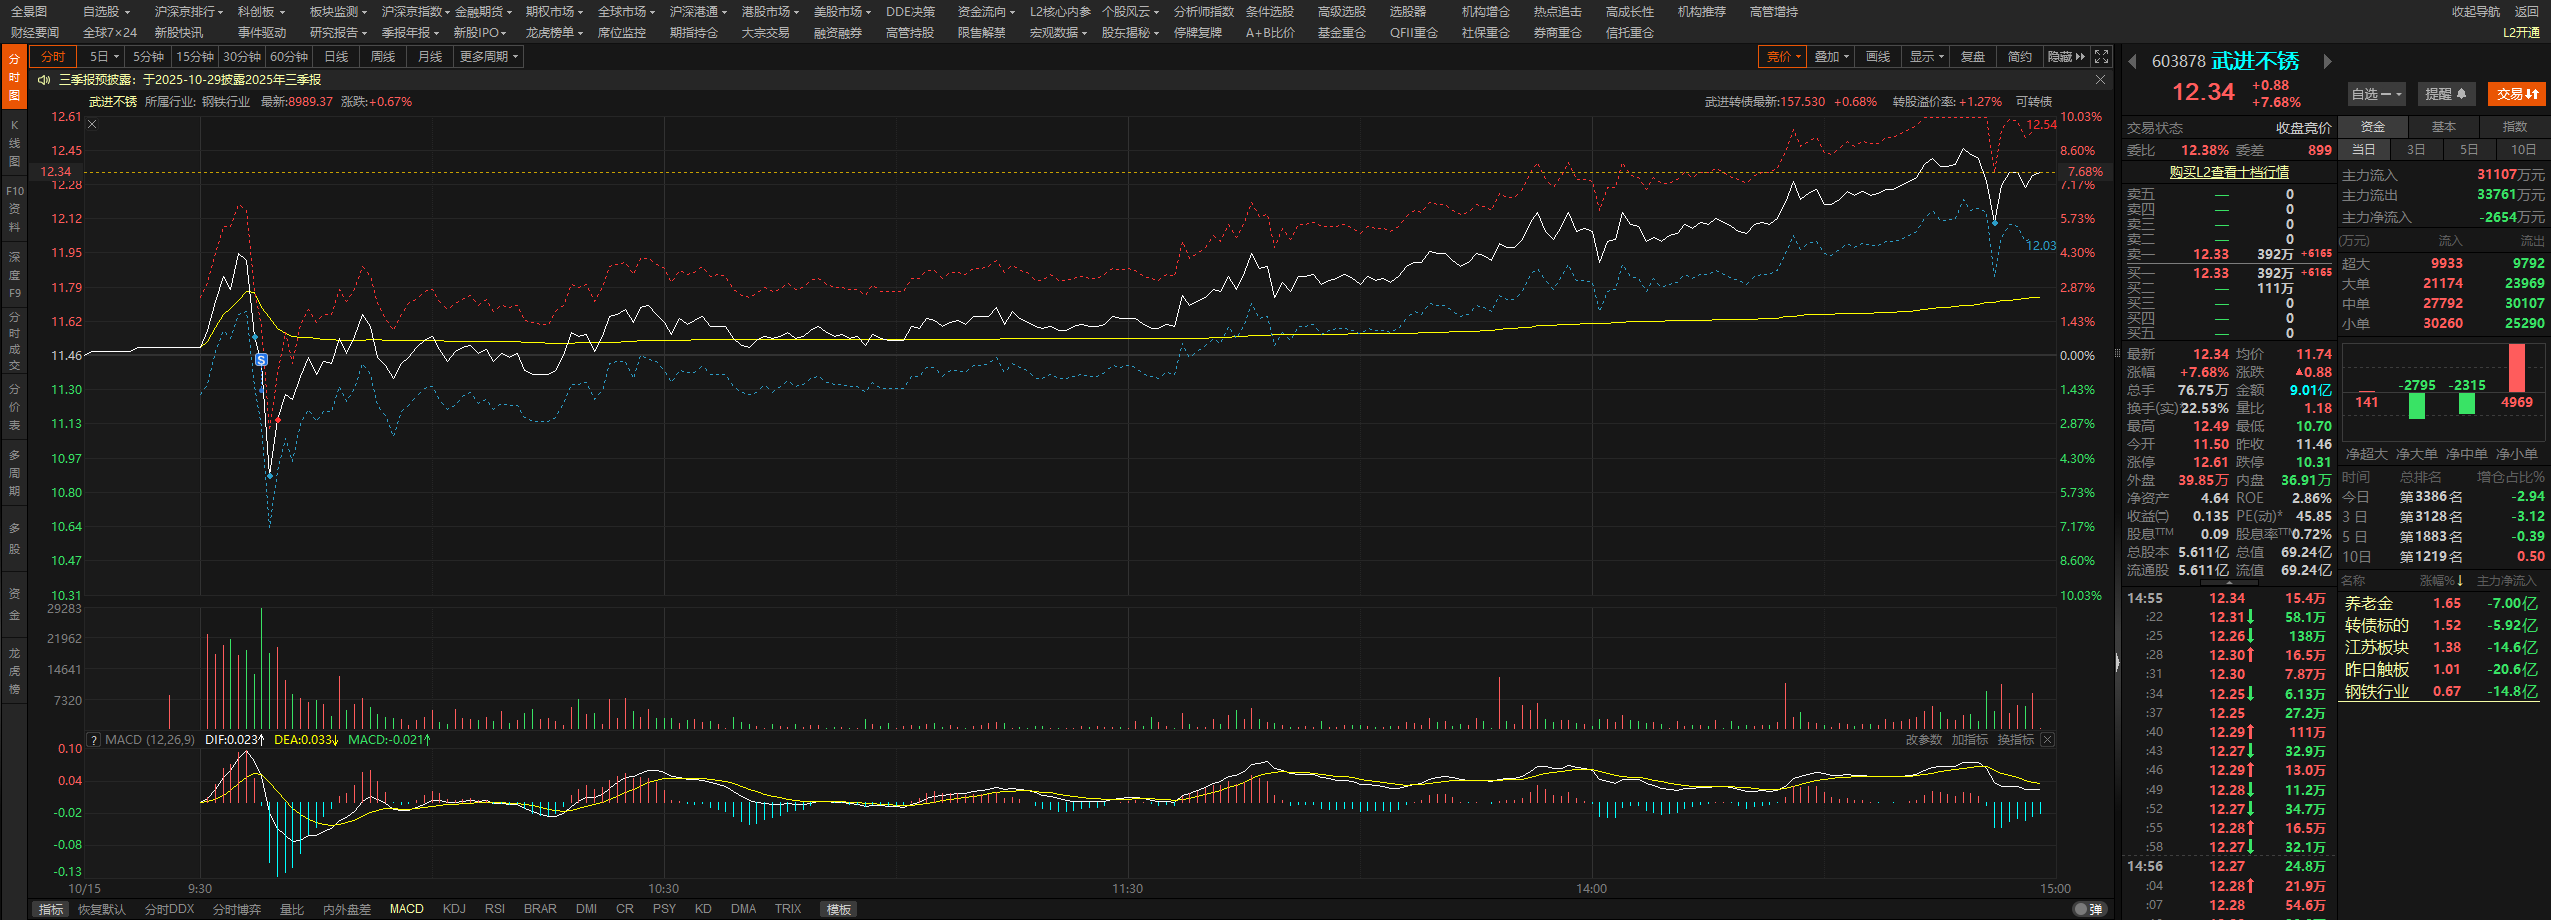Open 多周期 in sidebar

pyautogui.click(x=14, y=473)
